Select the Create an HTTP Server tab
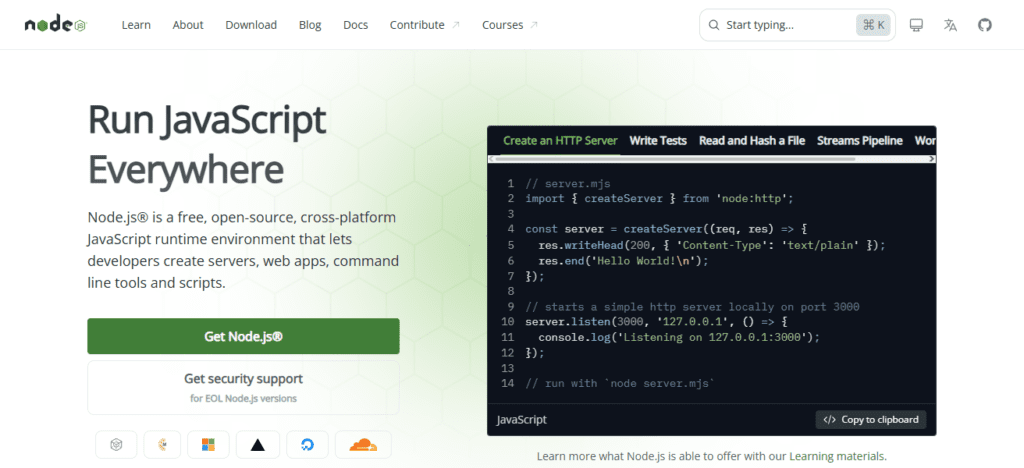 coord(560,140)
